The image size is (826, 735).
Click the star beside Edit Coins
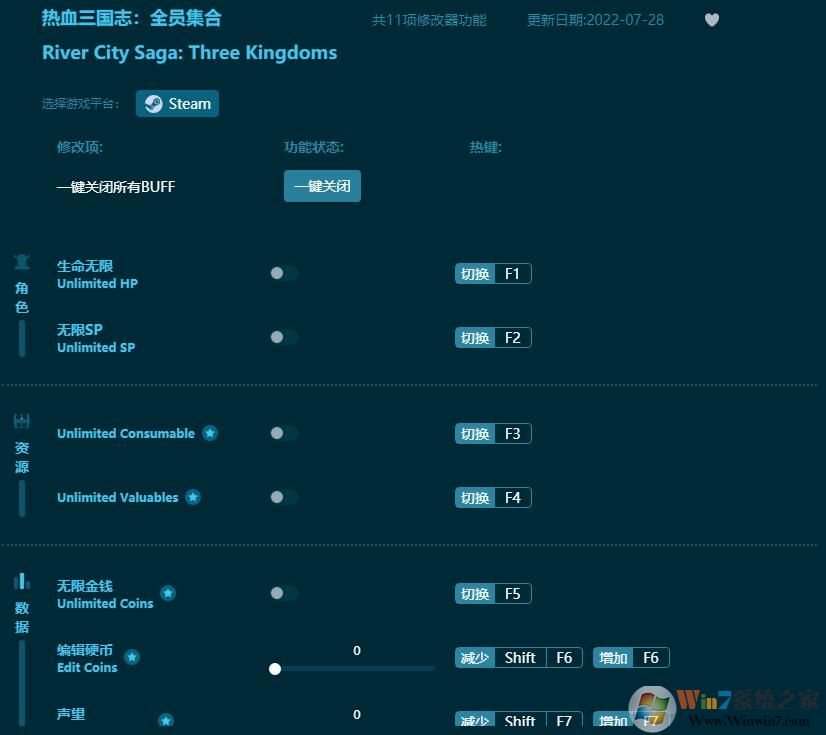coord(132,657)
